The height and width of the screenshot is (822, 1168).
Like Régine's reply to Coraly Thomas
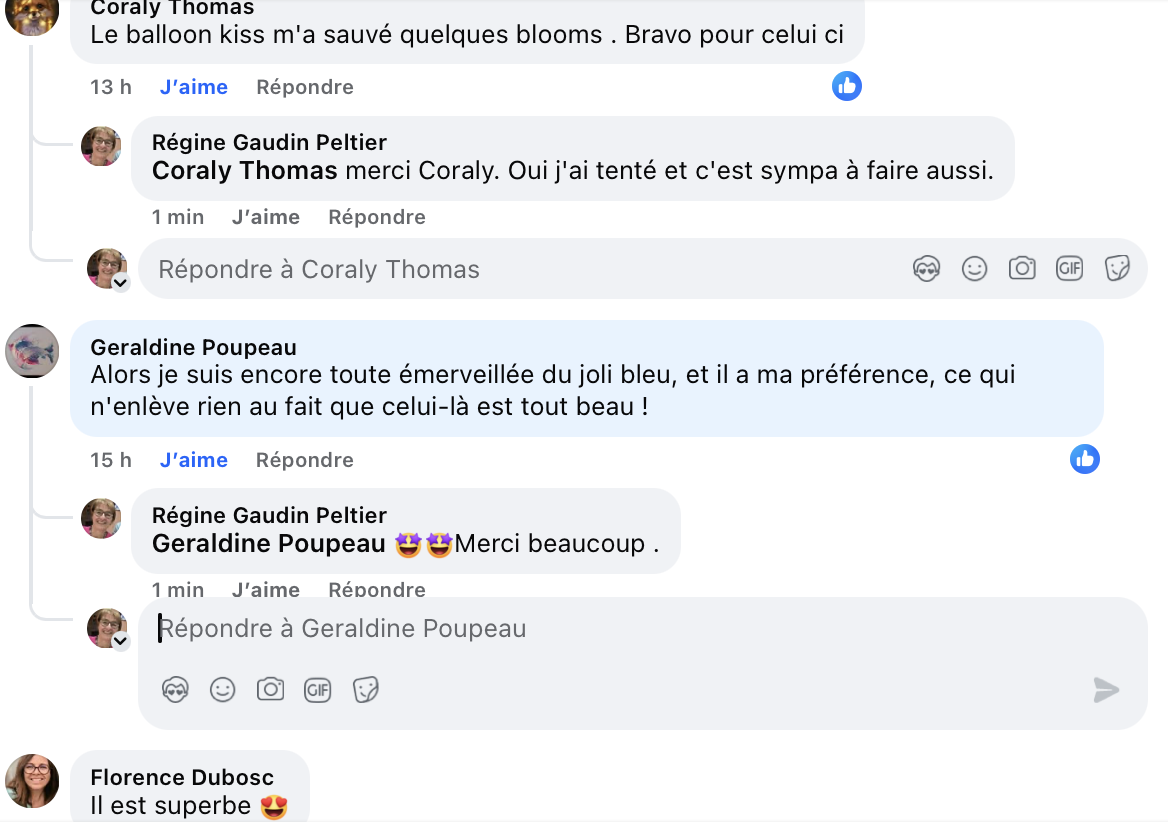(266, 217)
